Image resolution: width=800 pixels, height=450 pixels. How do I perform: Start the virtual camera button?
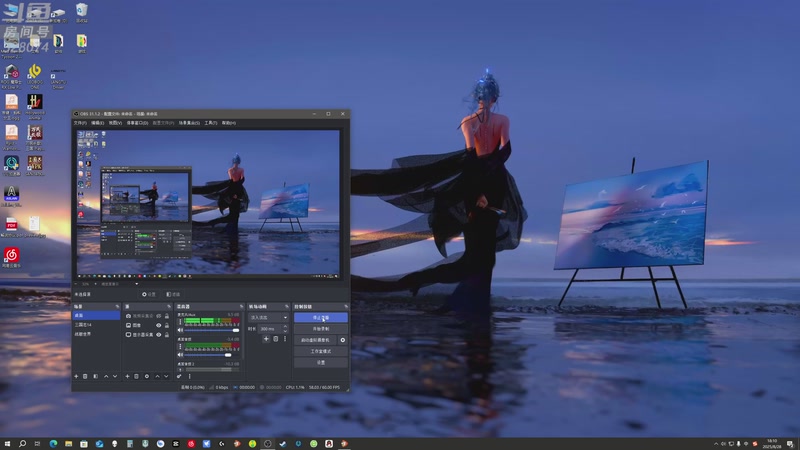(x=315, y=340)
